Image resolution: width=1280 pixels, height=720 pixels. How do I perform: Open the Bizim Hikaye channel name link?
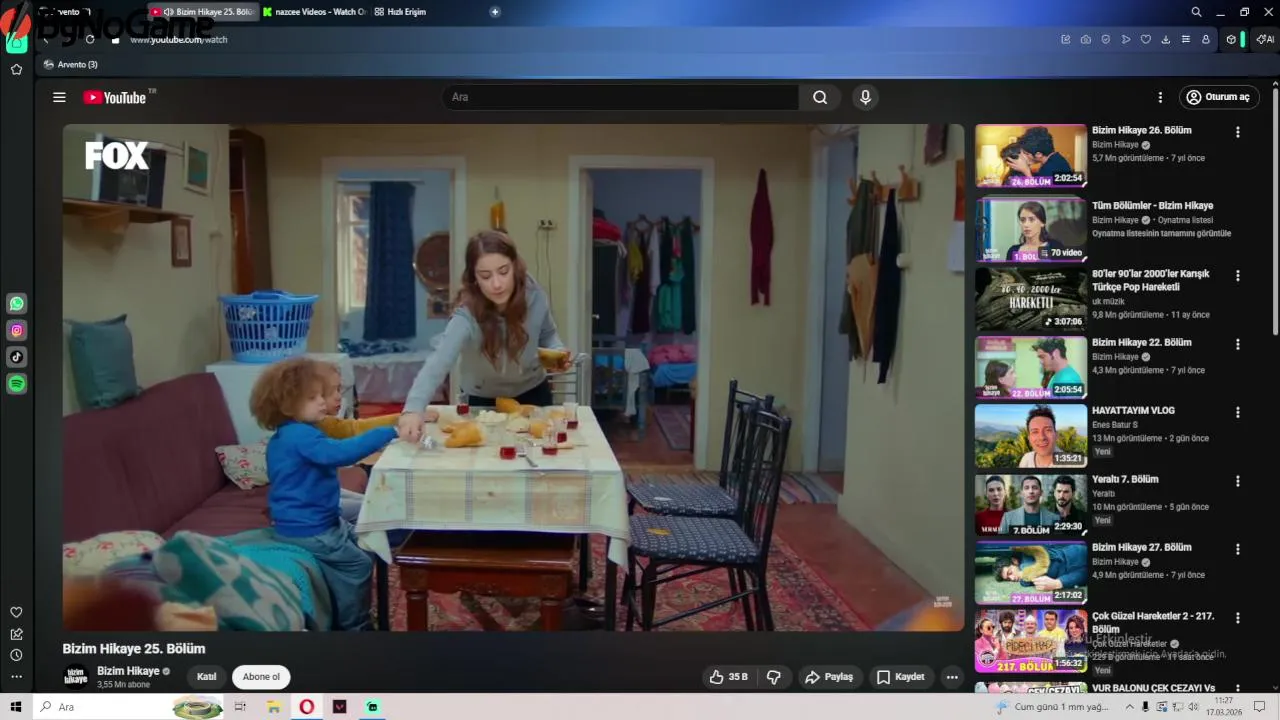tap(128, 671)
